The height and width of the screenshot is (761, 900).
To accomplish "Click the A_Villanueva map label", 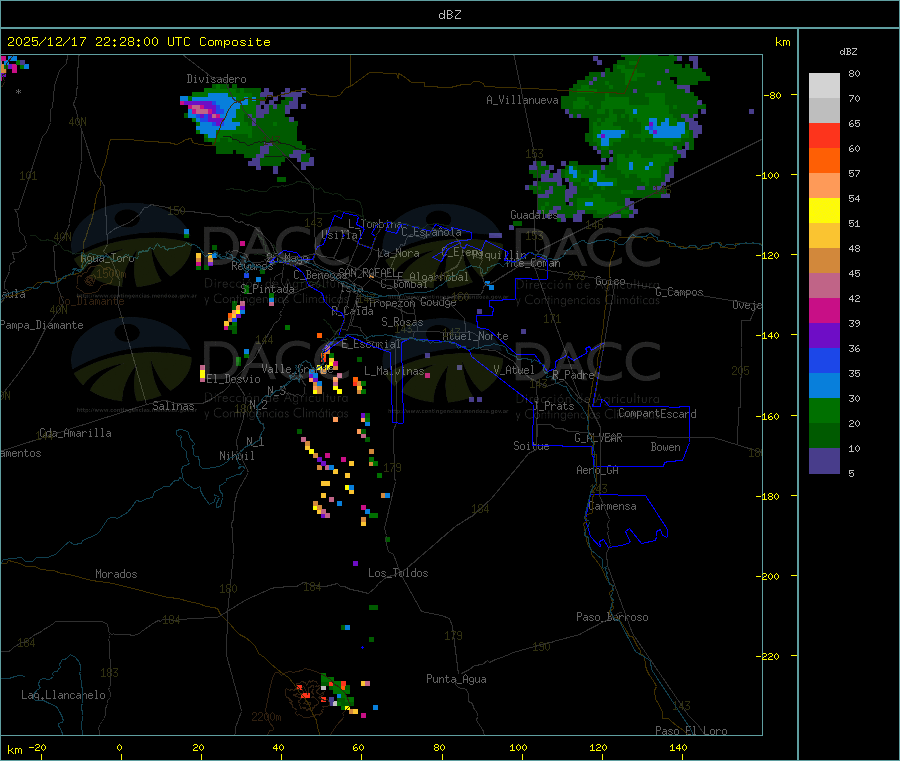I will tap(522, 100).
